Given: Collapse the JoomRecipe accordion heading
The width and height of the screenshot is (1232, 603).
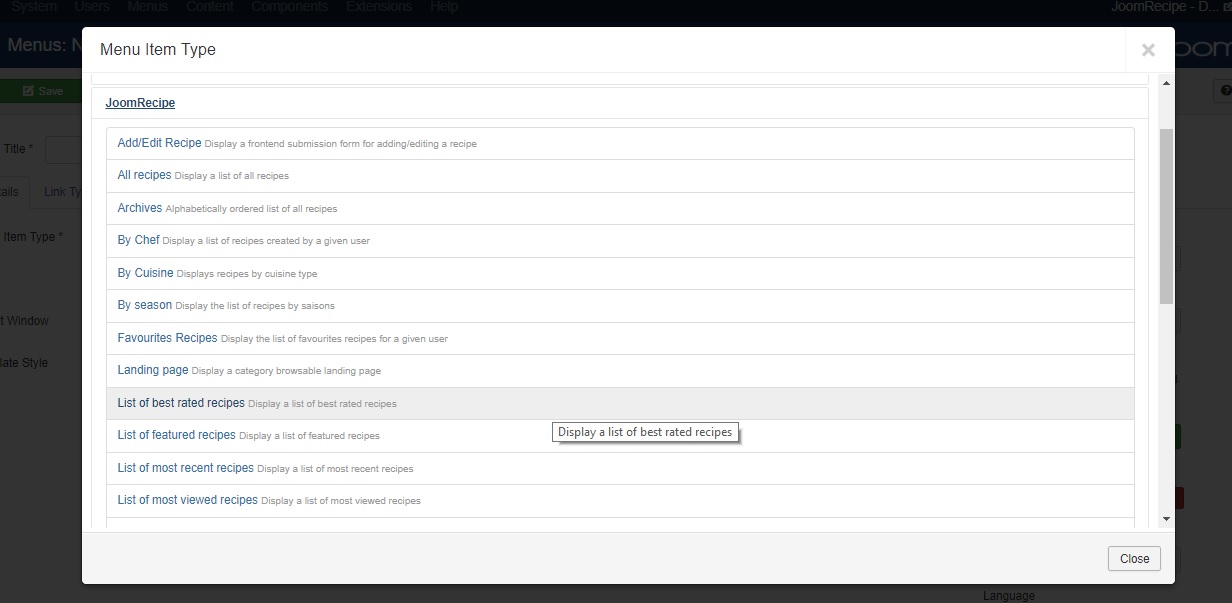Looking at the screenshot, I should click(x=140, y=103).
